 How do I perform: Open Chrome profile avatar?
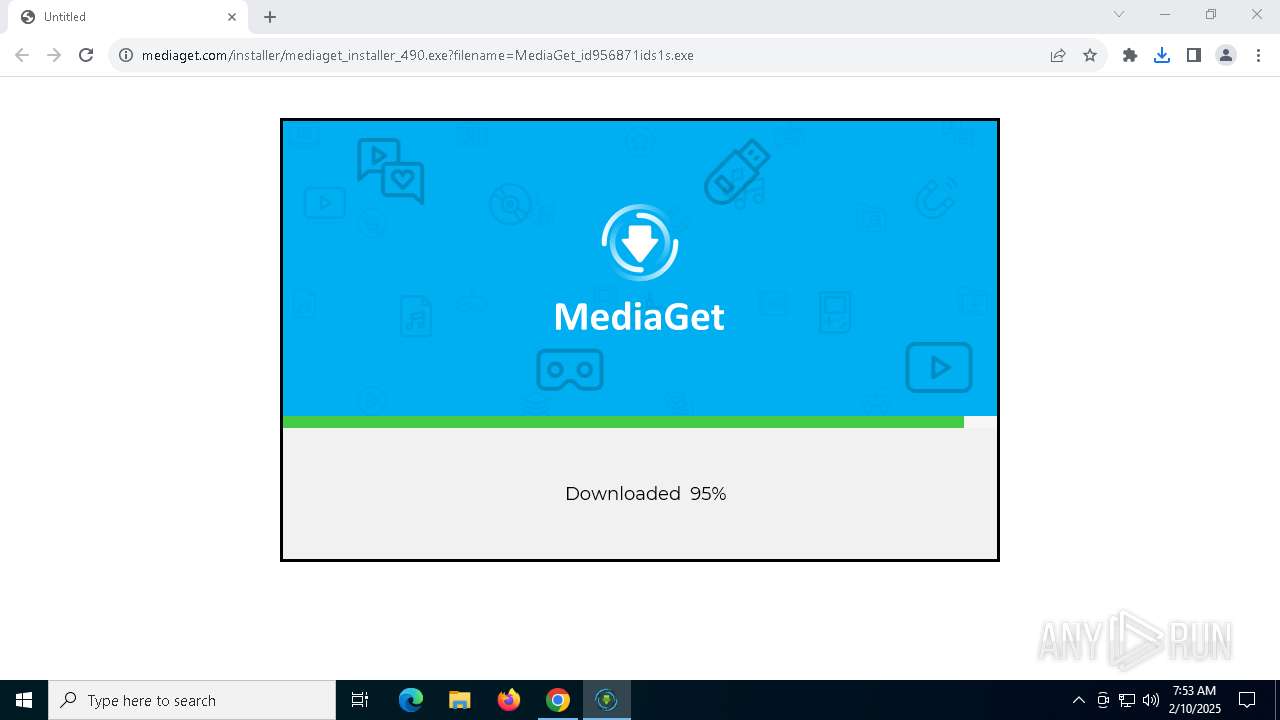pyautogui.click(x=1226, y=55)
